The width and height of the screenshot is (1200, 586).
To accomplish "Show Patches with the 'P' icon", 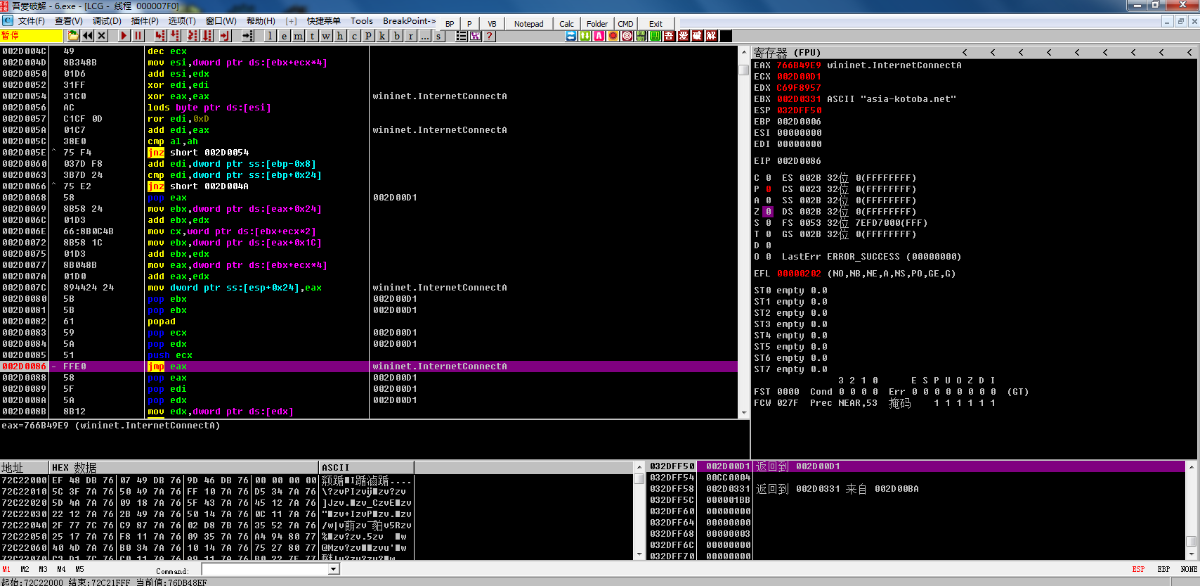I will [x=369, y=36].
